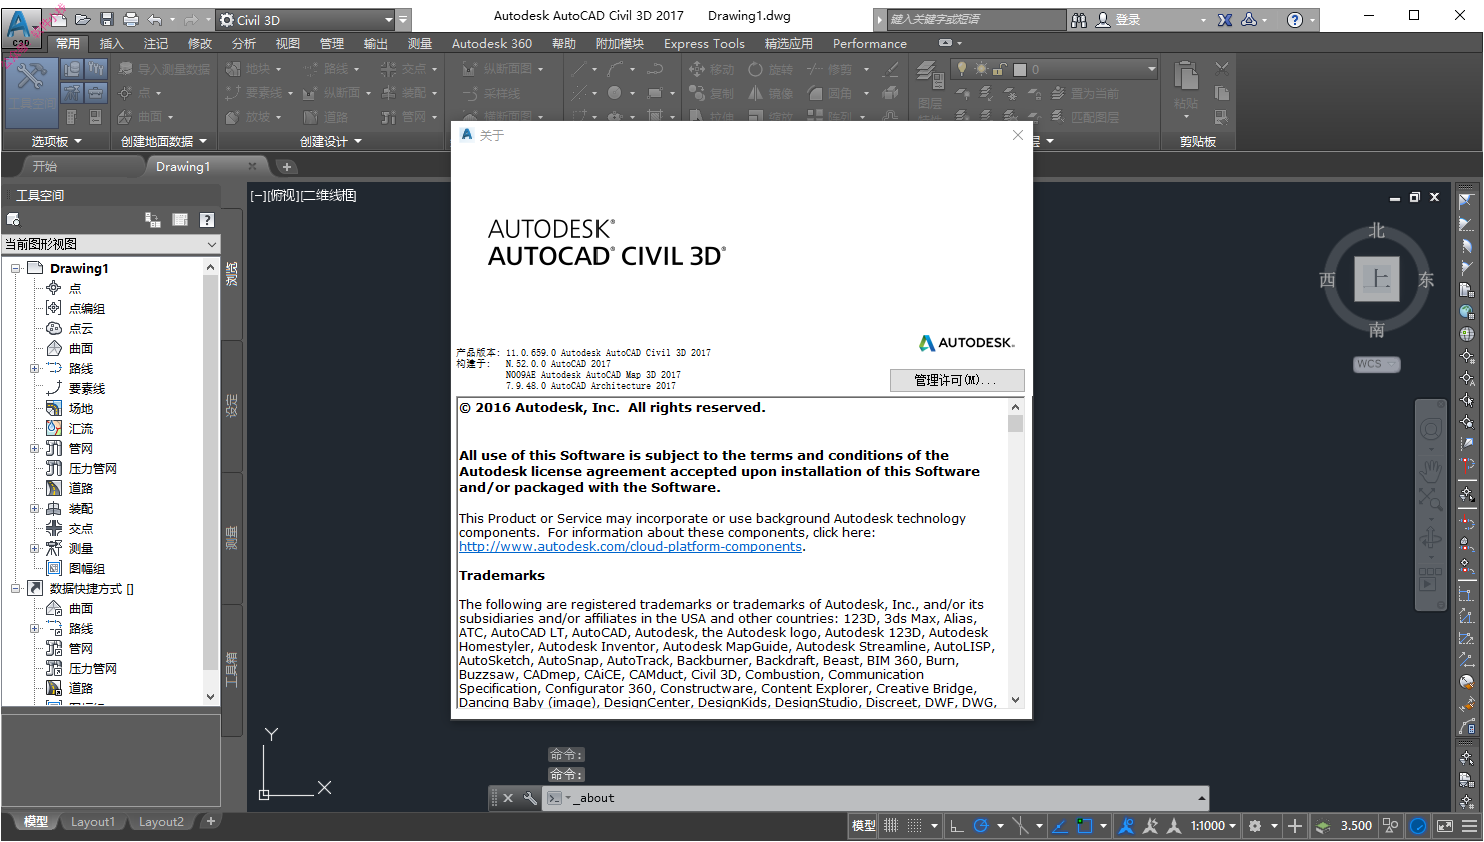Click the 模型 model space button in status bar
The height and width of the screenshot is (842, 1484).
[x=863, y=826]
